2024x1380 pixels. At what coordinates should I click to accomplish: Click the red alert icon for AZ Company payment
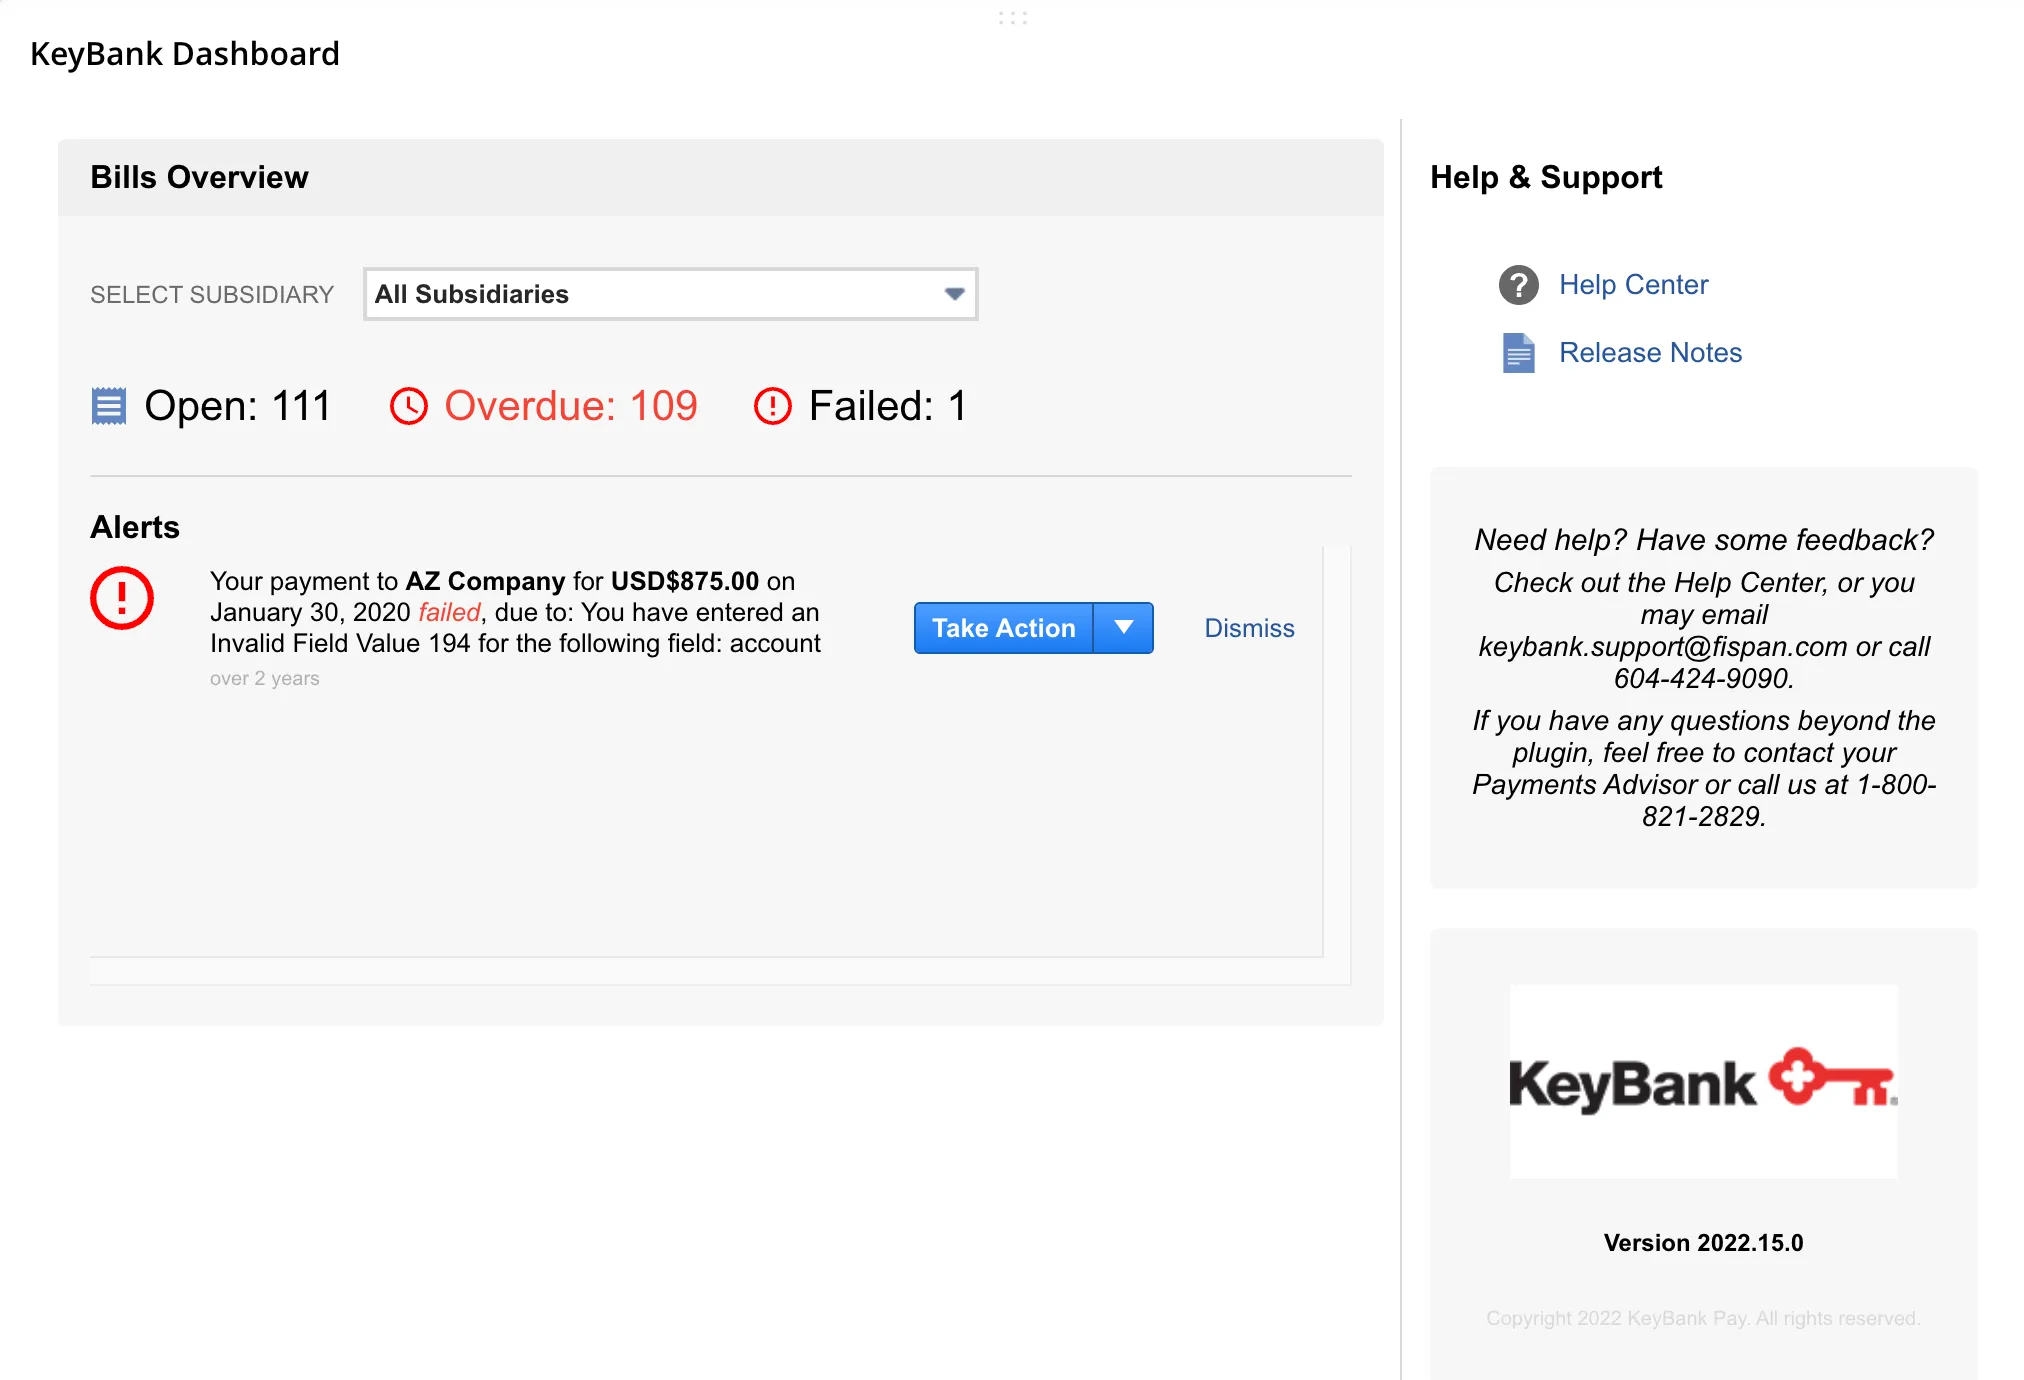pyautogui.click(x=122, y=598)
